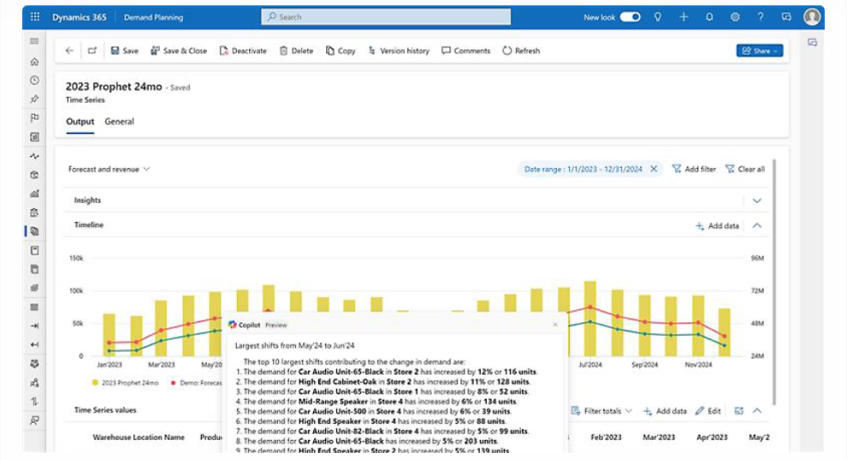
Task: Click the plus icon in top bar
Action: [683, 17]
